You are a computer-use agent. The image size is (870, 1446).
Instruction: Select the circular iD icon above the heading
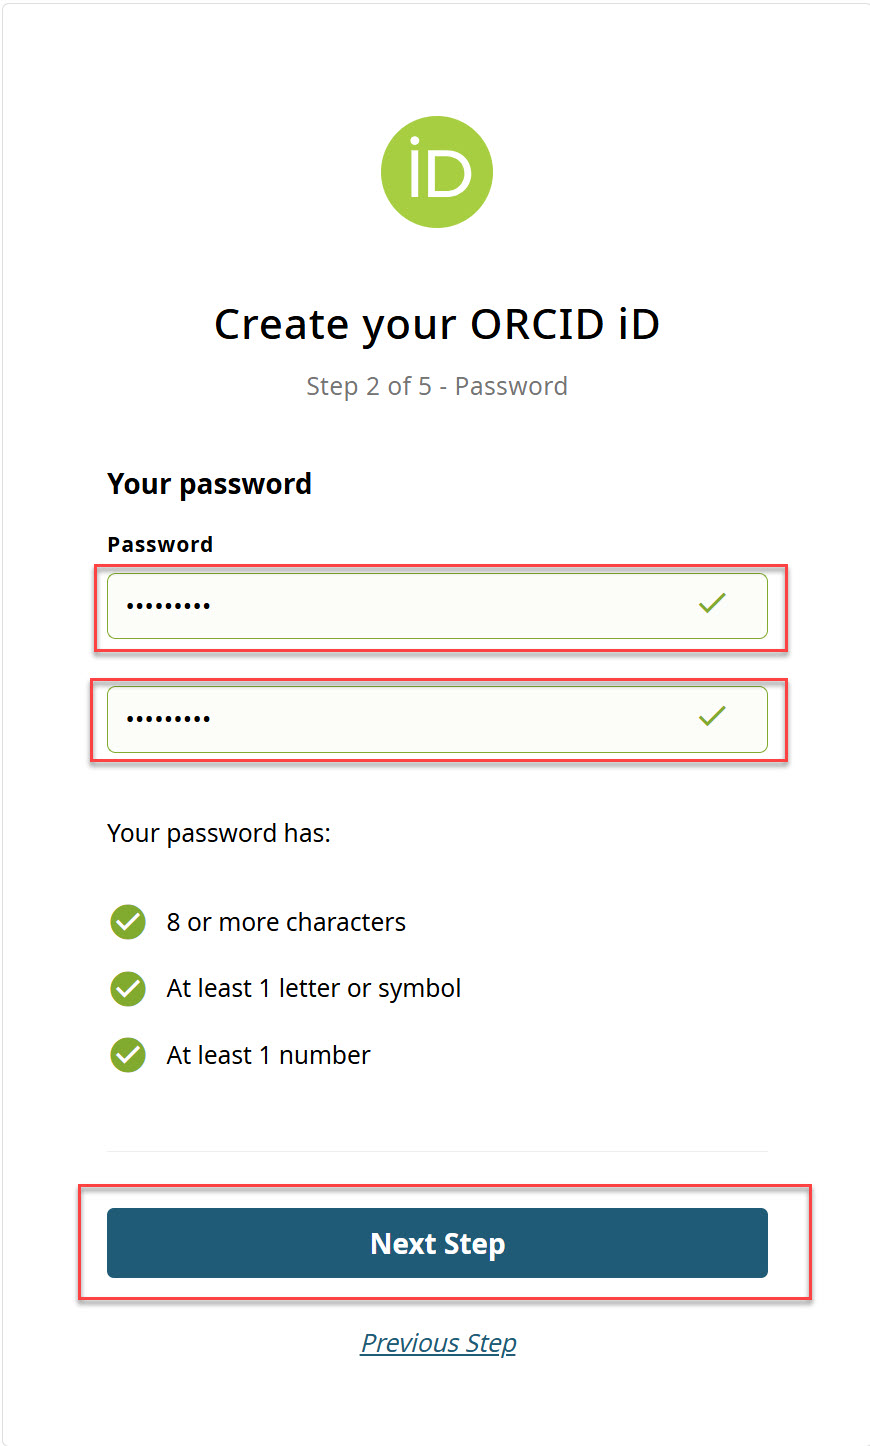click(437, 171)
